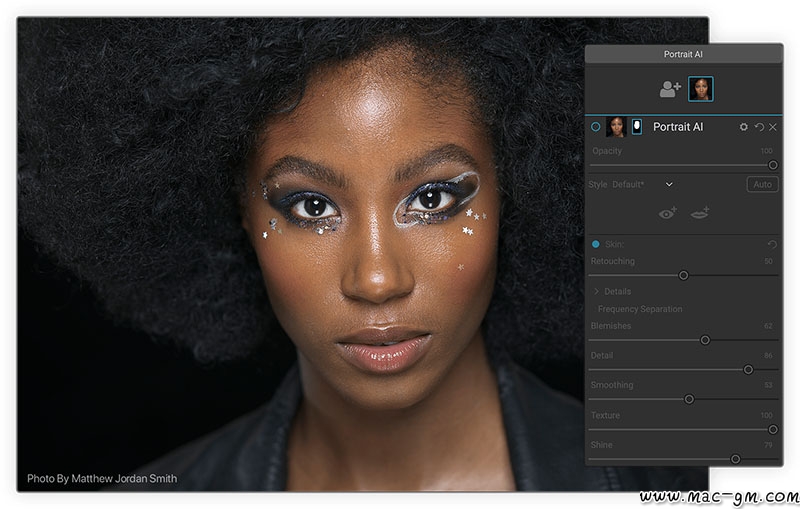Adjust the Opacity slider handle
800x509 pixels.
pyautogui.click(x=773, y=165)
